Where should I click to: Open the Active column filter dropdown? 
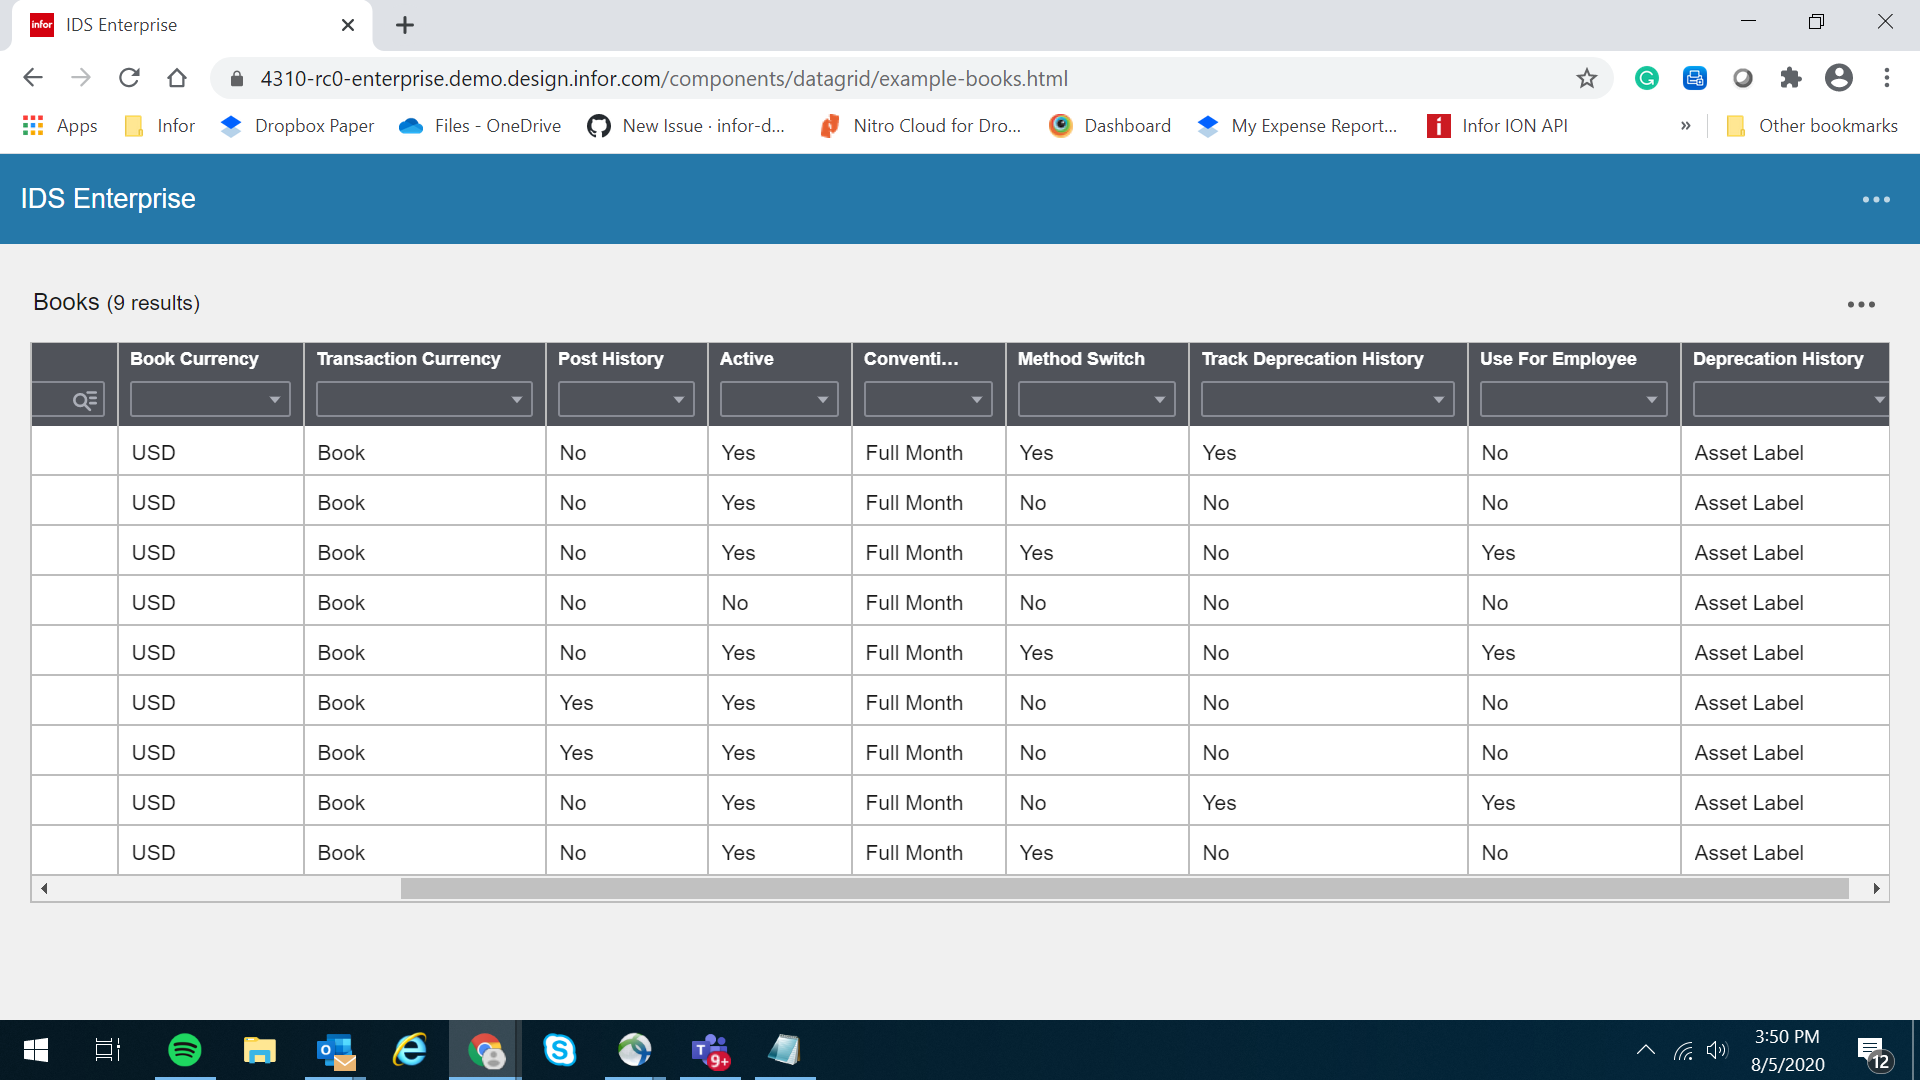tap(779, 400)
